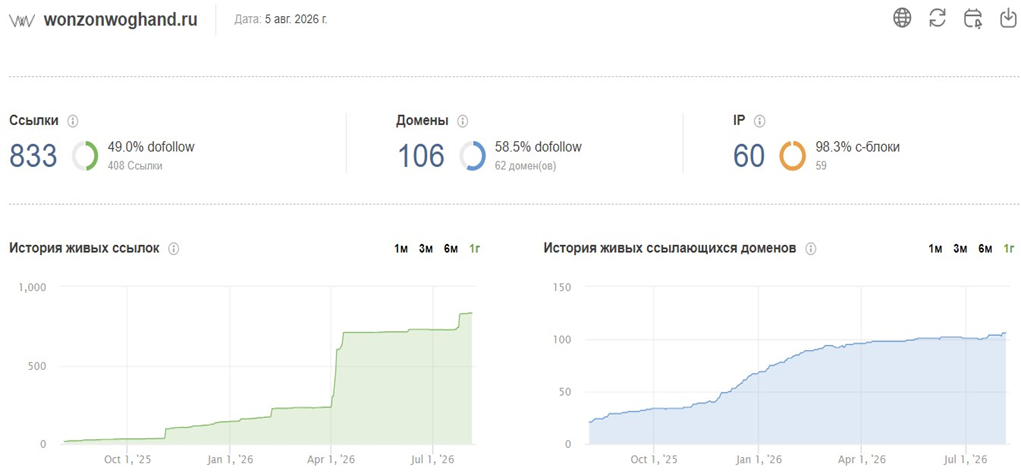This screenshot has height=476, width=1021.
Task: Click the '62 домен(ов)' sublabel
Action: [526, 166]
